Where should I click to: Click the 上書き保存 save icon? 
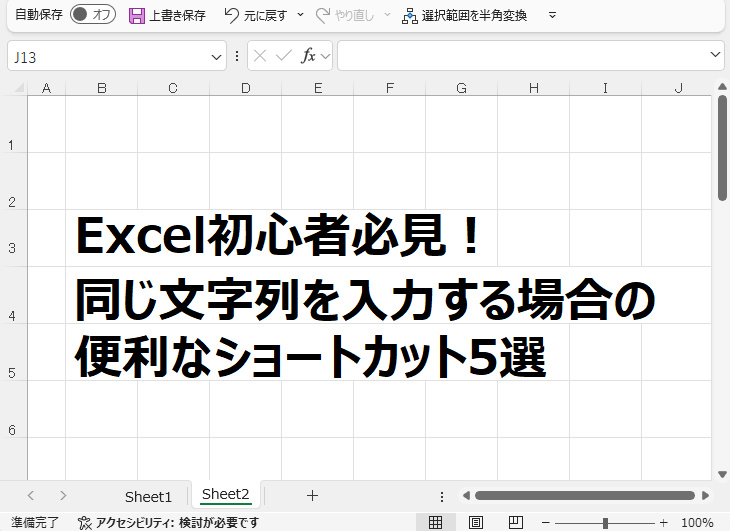(x=136, y=16)
